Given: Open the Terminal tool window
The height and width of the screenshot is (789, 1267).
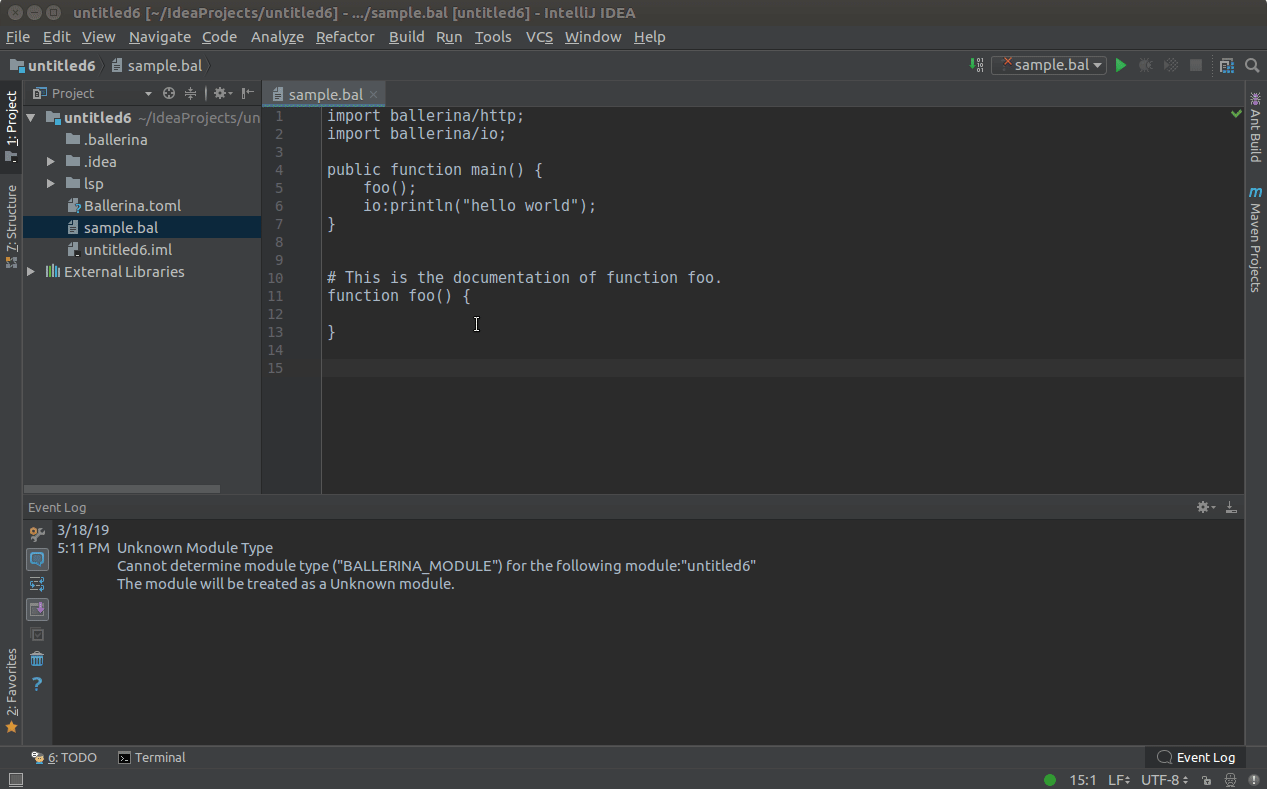Looking at the screenshot, I should (152, 757).
